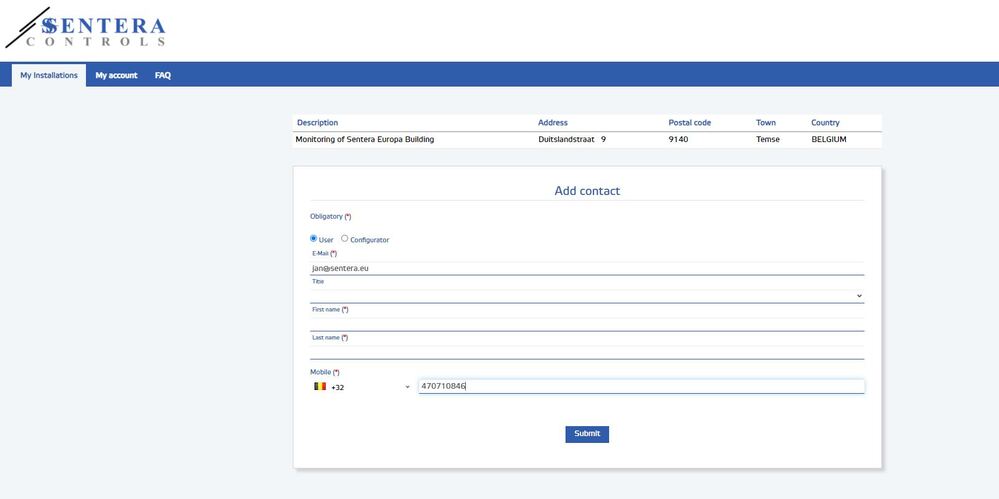999x499 pixels.
Task: Select the User radio button
Action: (313, 239)
